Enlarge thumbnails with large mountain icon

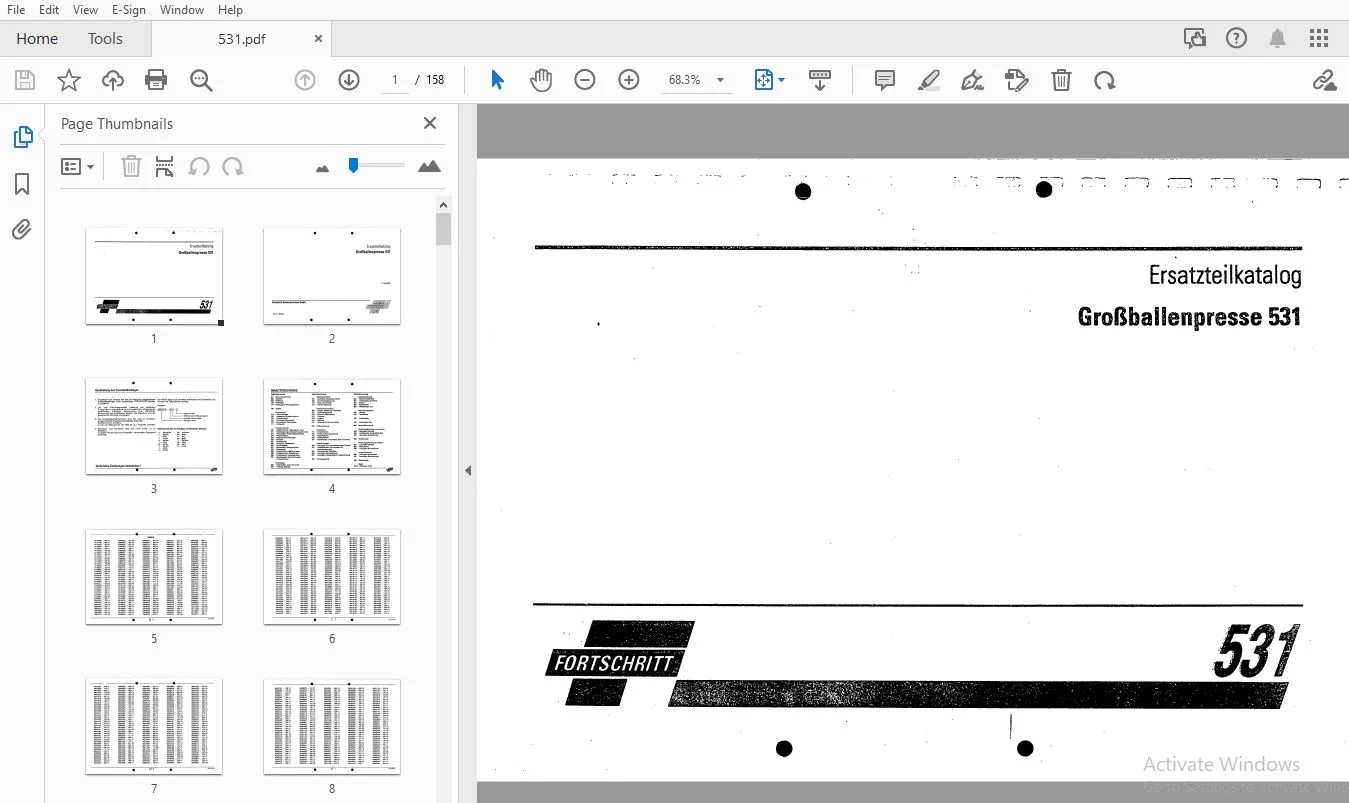(429, 167)
